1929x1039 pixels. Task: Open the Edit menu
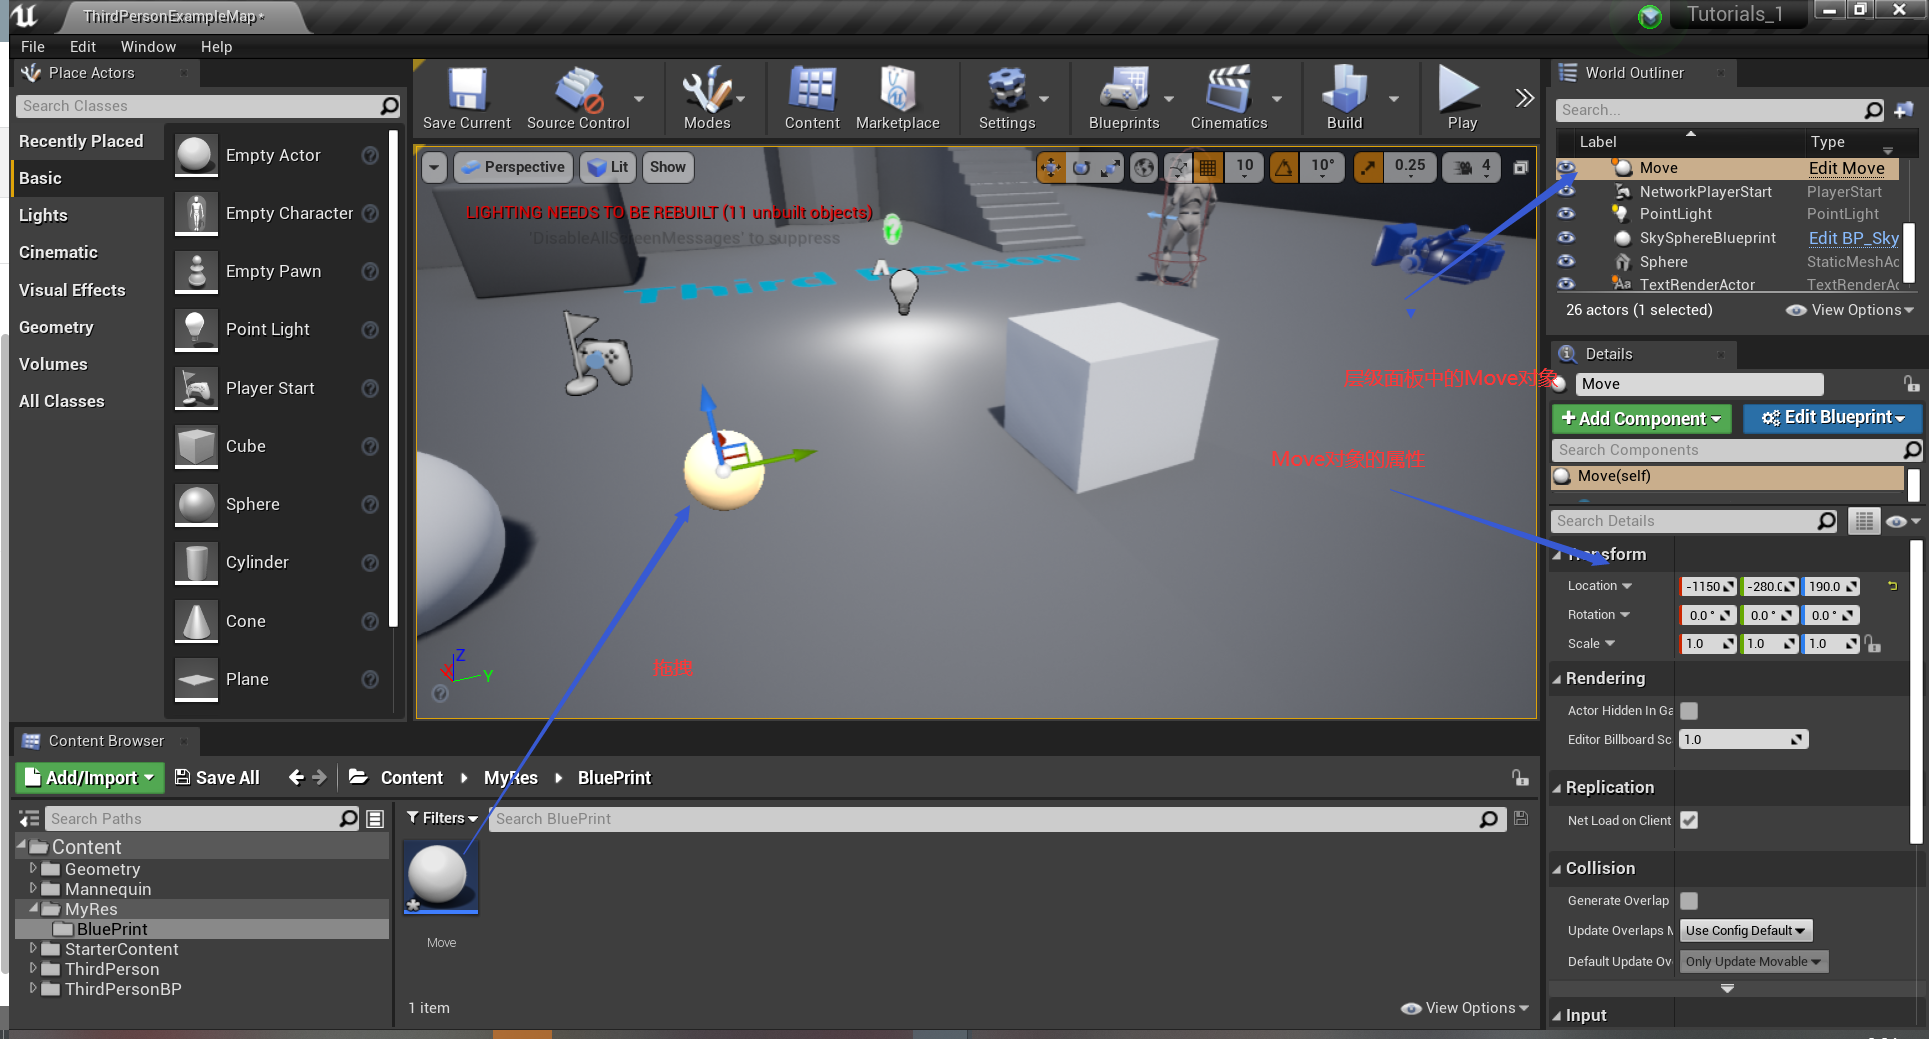coord(83,46)
